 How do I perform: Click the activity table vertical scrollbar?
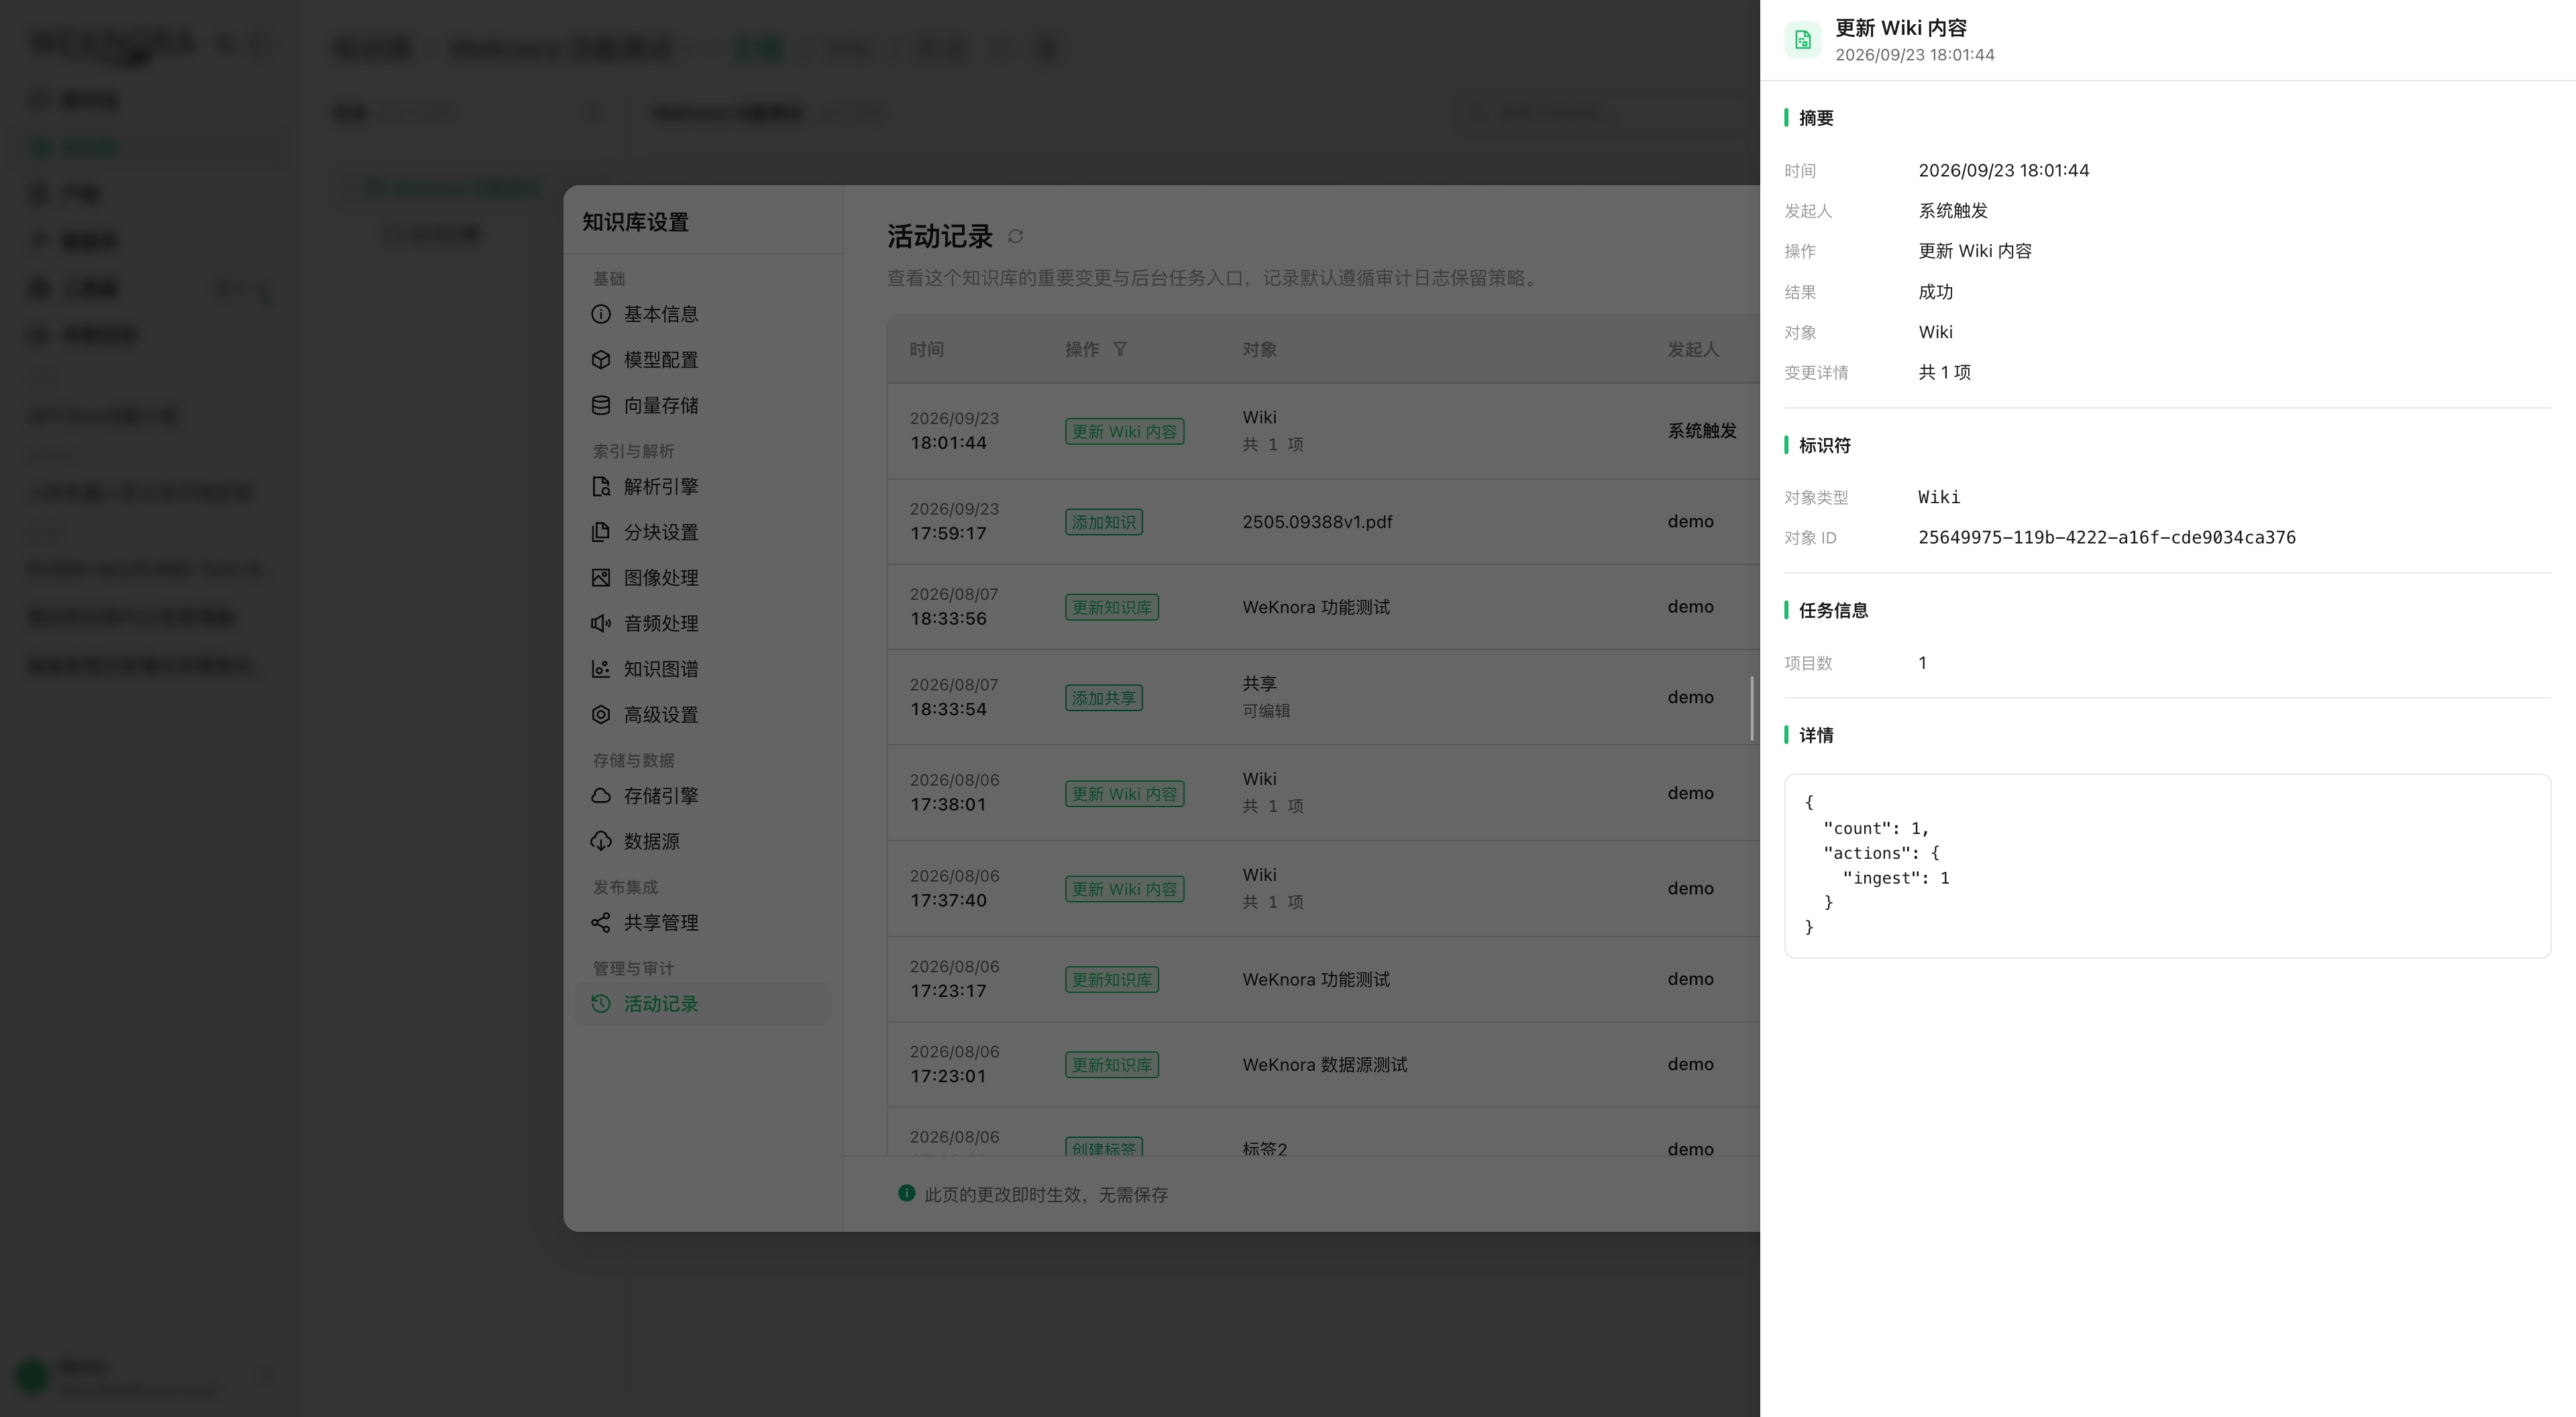[x=1751, y=708]
